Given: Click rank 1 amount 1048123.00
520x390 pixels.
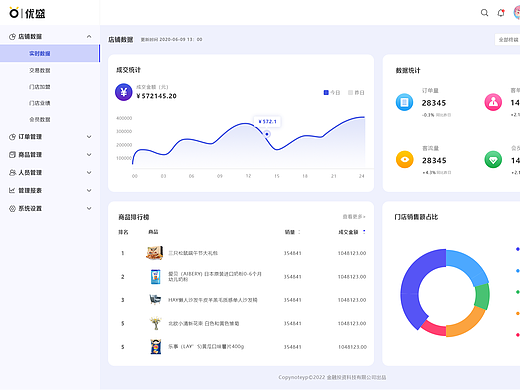Looking at the screenshot, I should [352, 253].
